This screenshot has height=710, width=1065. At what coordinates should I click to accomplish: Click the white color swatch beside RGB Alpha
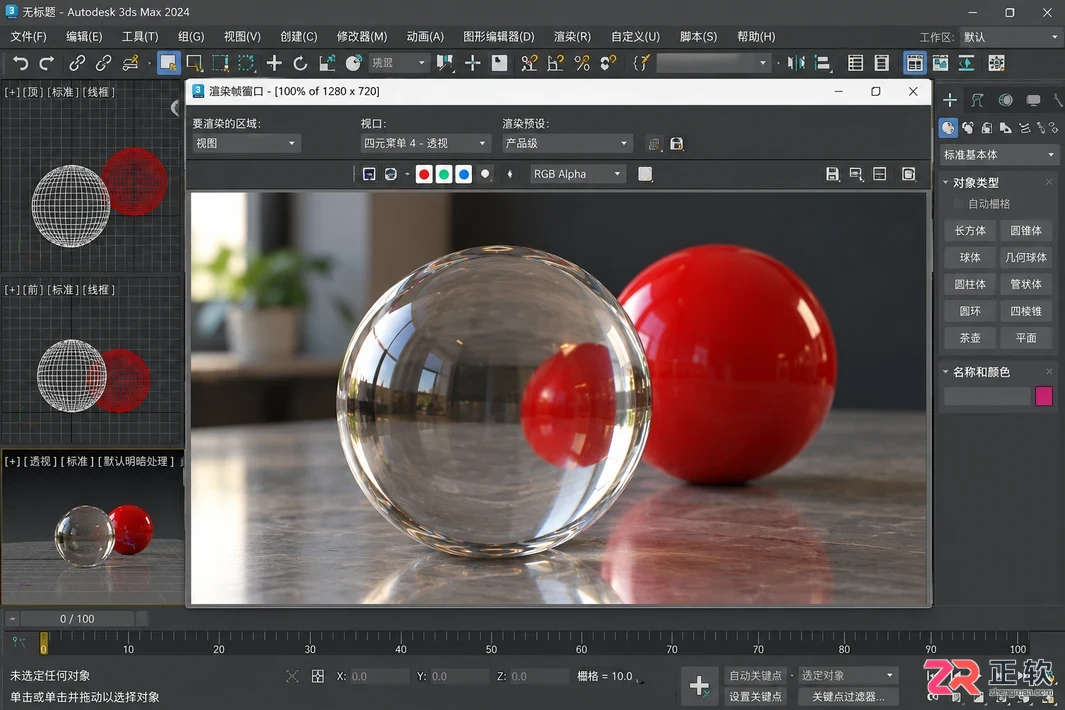(x=645, y=174)
